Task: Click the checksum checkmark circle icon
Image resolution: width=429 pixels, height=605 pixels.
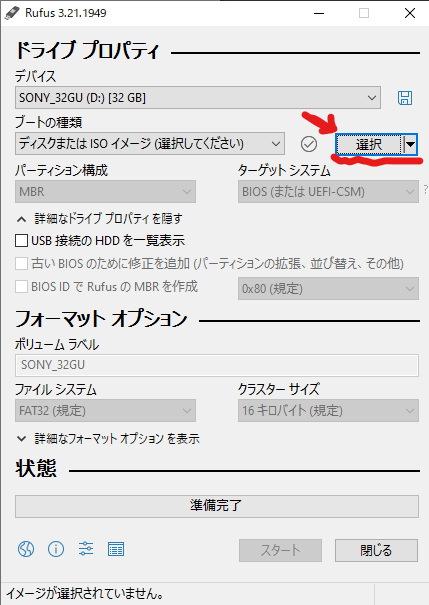Action: click(309, 144)
